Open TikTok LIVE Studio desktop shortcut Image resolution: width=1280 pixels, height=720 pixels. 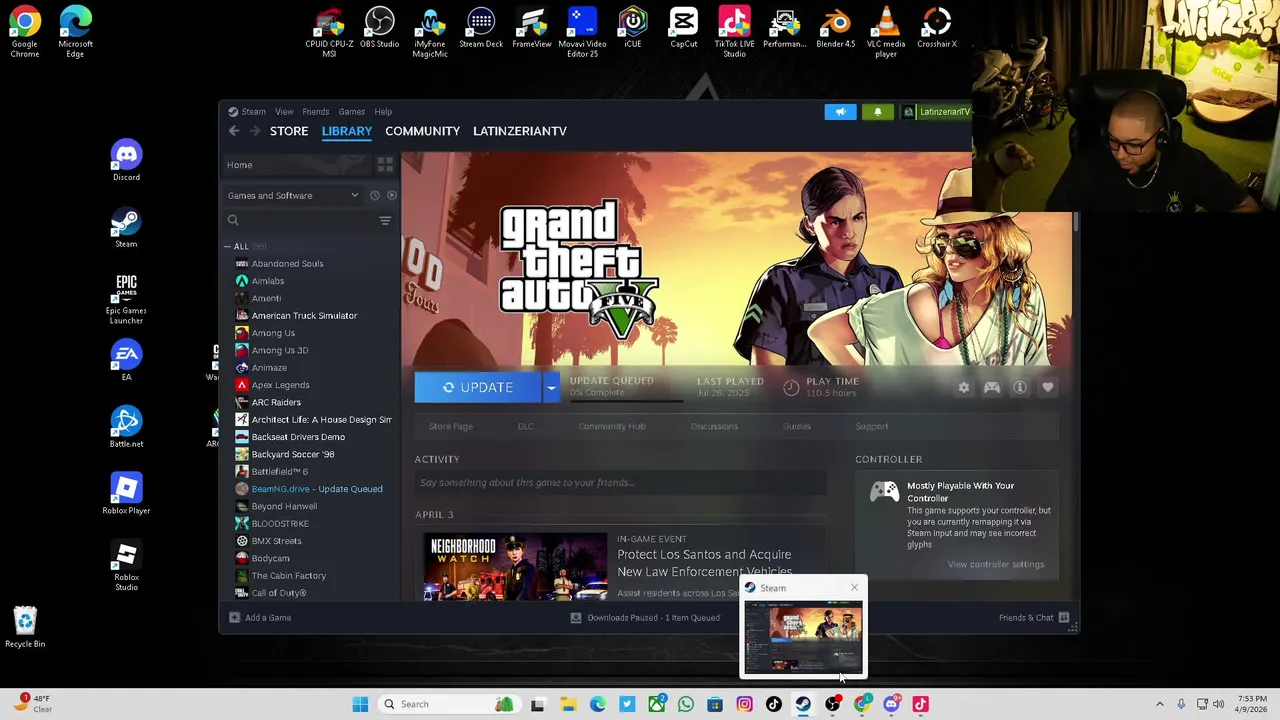click(x=734, y=32)
